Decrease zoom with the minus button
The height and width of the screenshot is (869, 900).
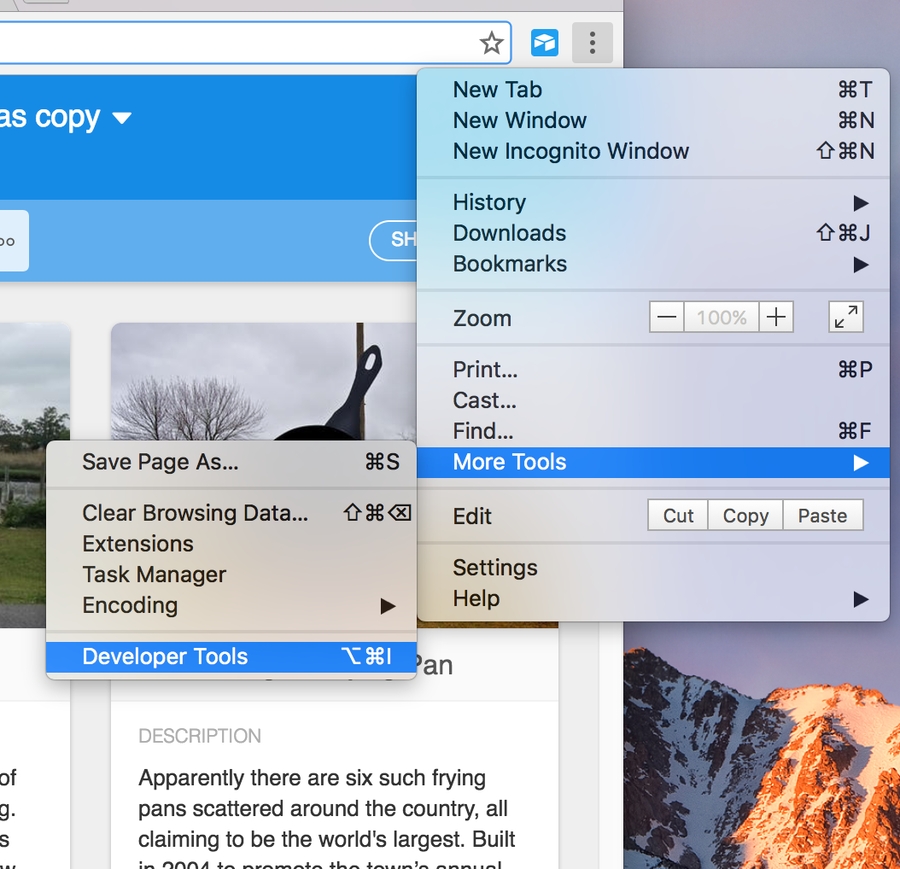(x=667, y=318)
